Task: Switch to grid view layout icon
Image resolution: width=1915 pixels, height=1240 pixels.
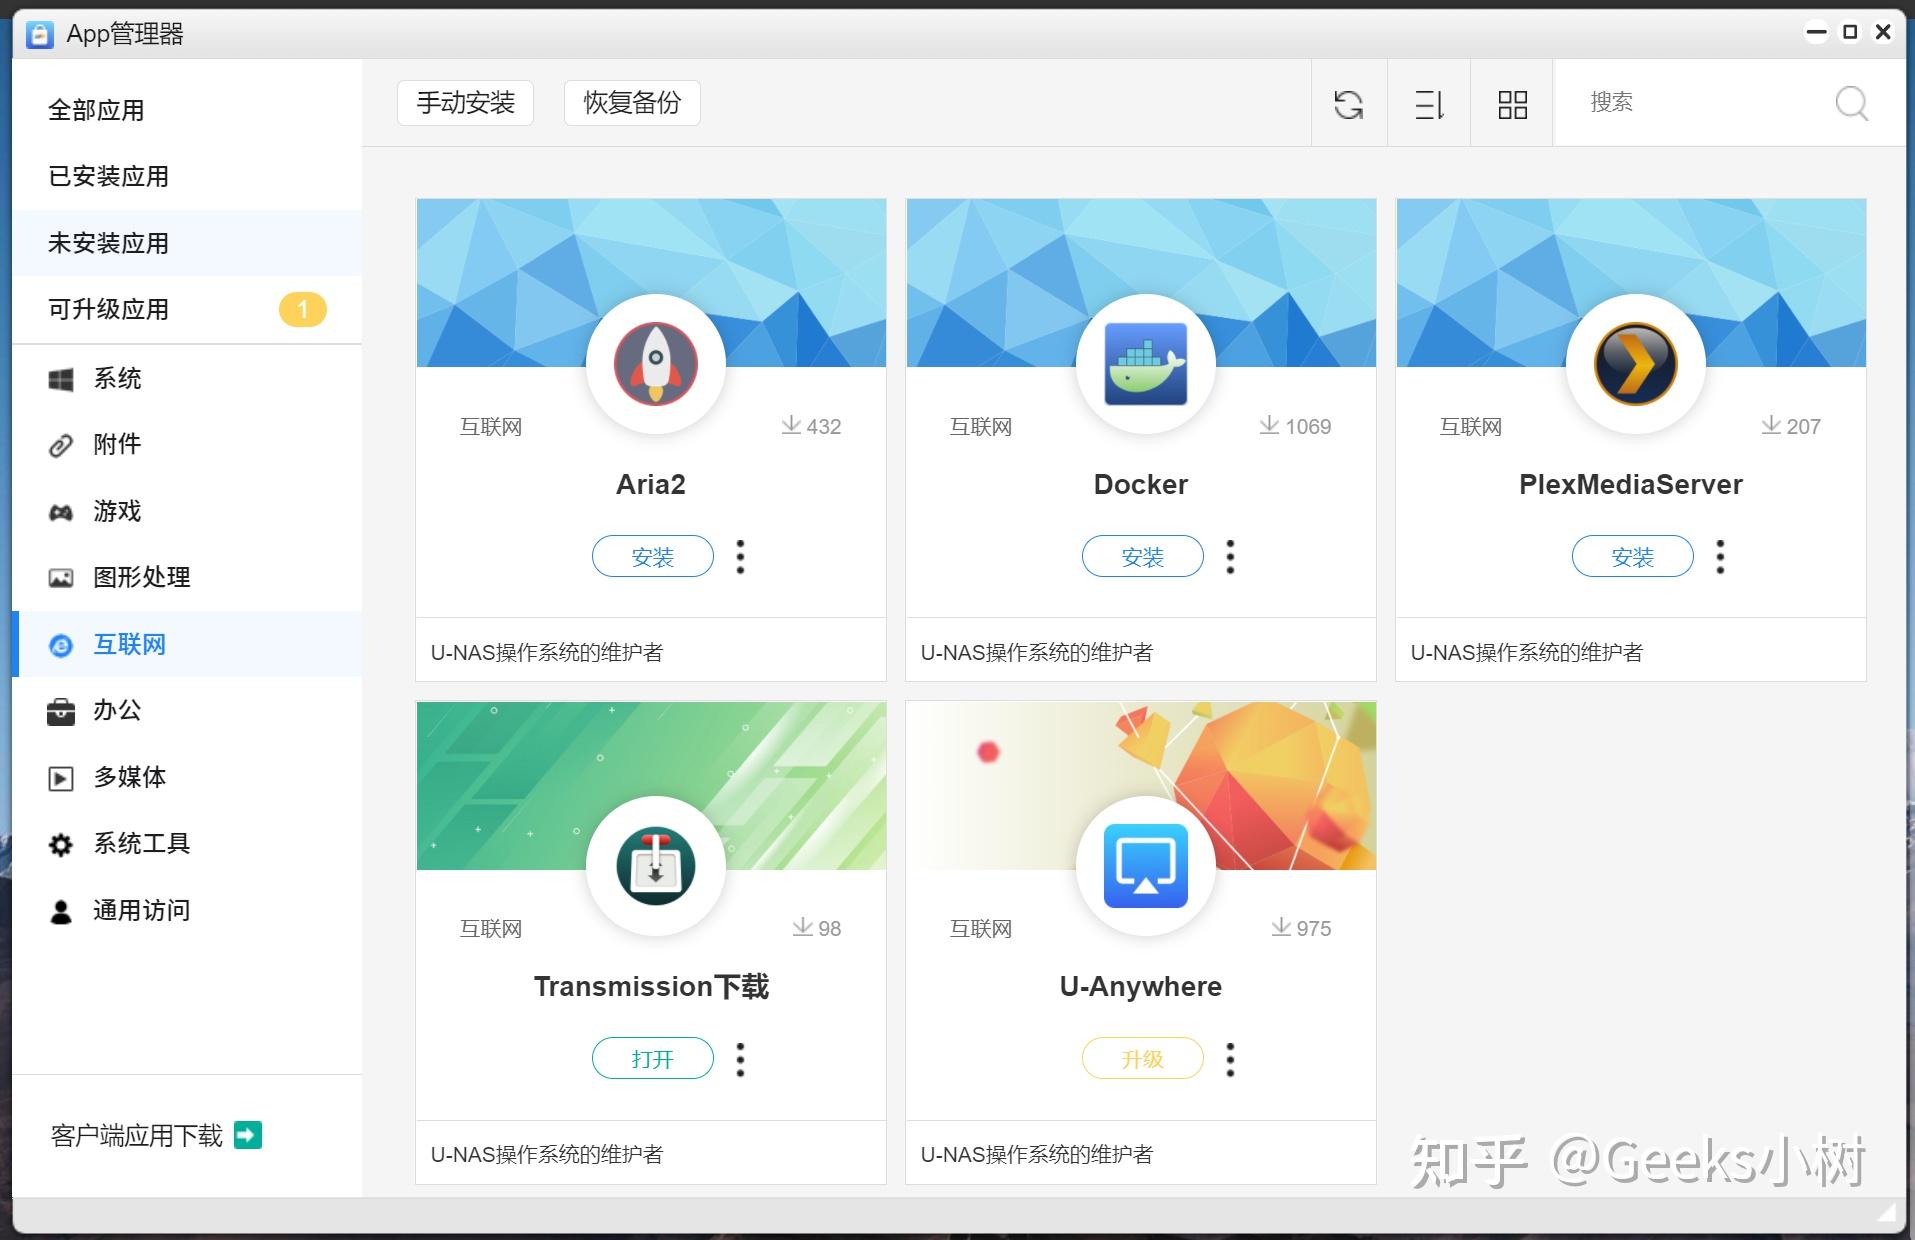Action: point(1512,104)
